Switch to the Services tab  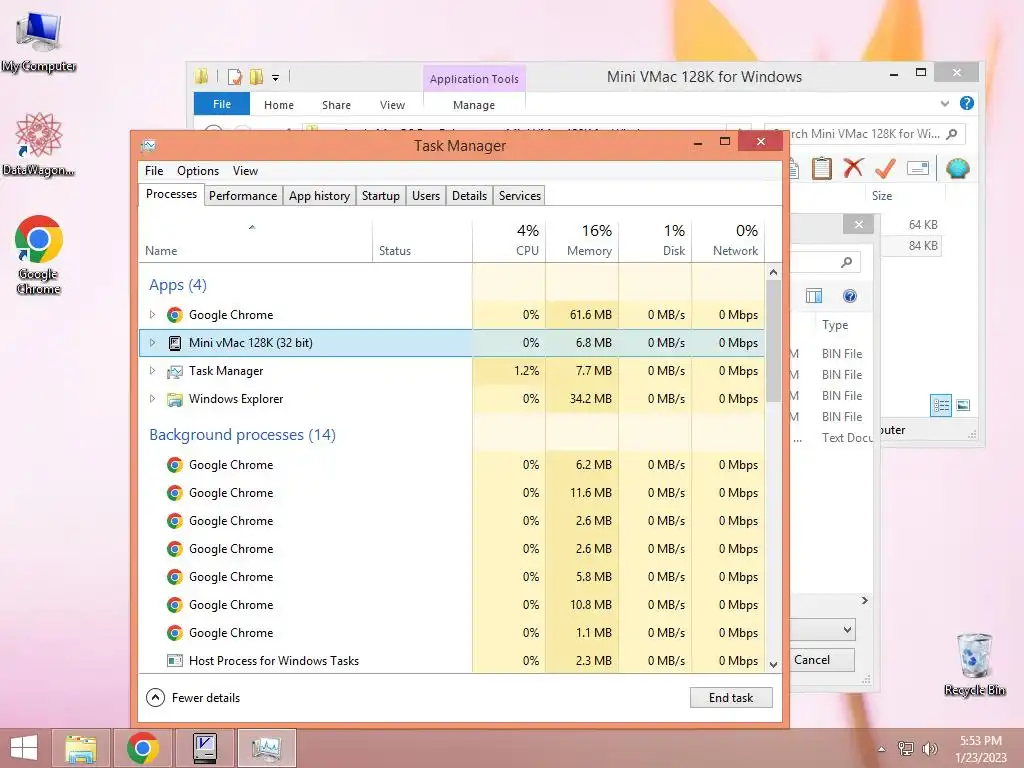click(520, 196)
